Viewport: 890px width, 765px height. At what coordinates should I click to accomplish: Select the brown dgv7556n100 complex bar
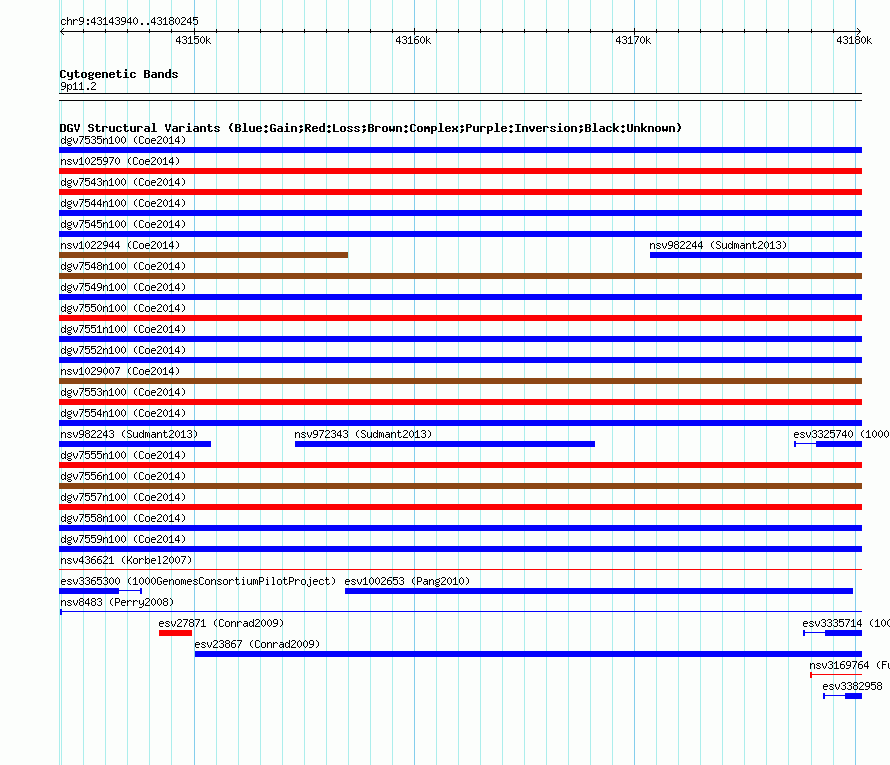460,486
